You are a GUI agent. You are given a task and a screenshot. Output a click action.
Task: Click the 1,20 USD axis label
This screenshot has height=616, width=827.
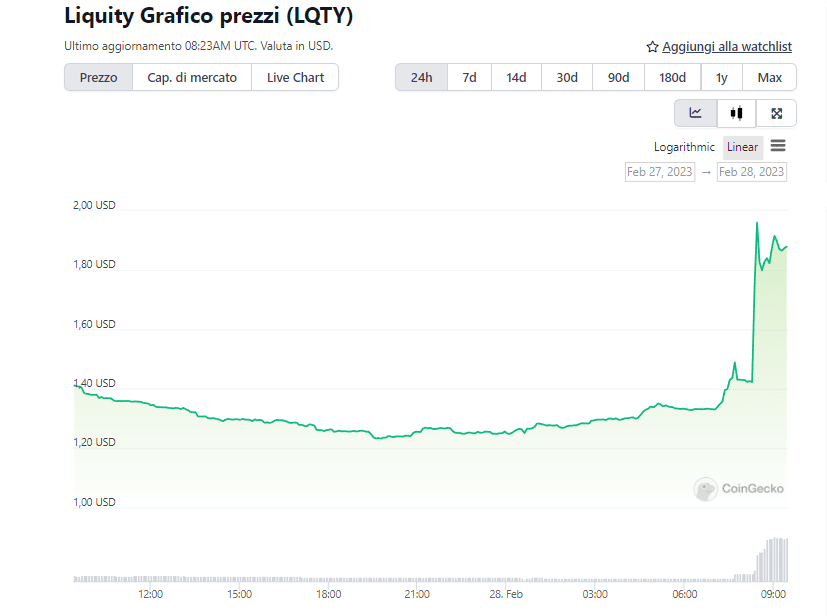(94, 442)
